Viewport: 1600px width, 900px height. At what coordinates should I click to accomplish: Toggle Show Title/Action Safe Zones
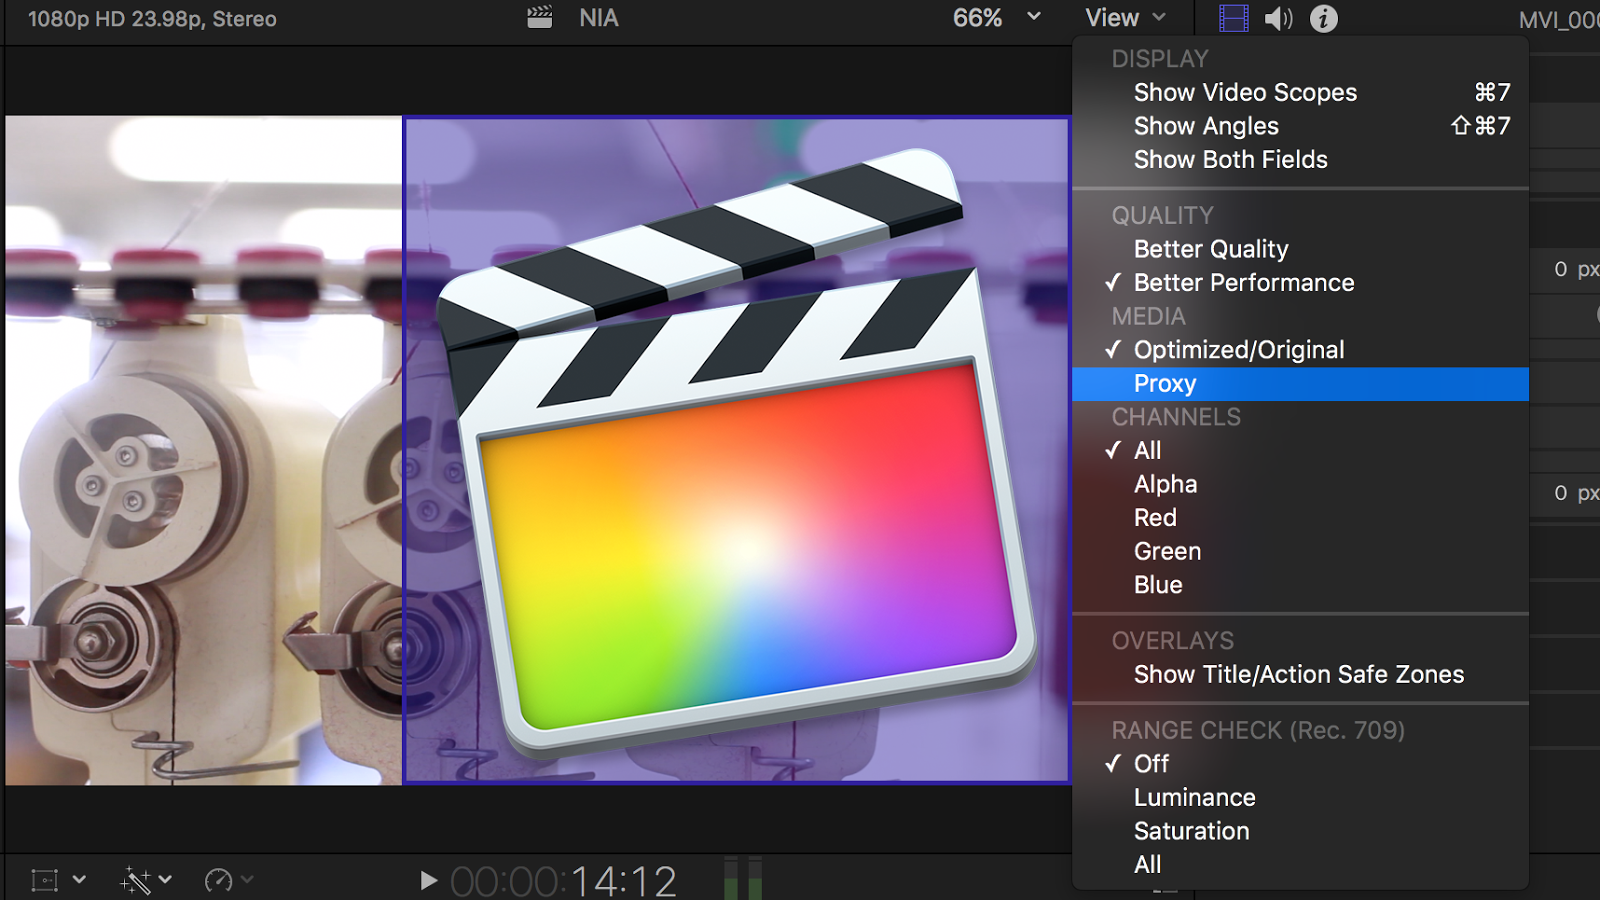[x=1300, y=675]
